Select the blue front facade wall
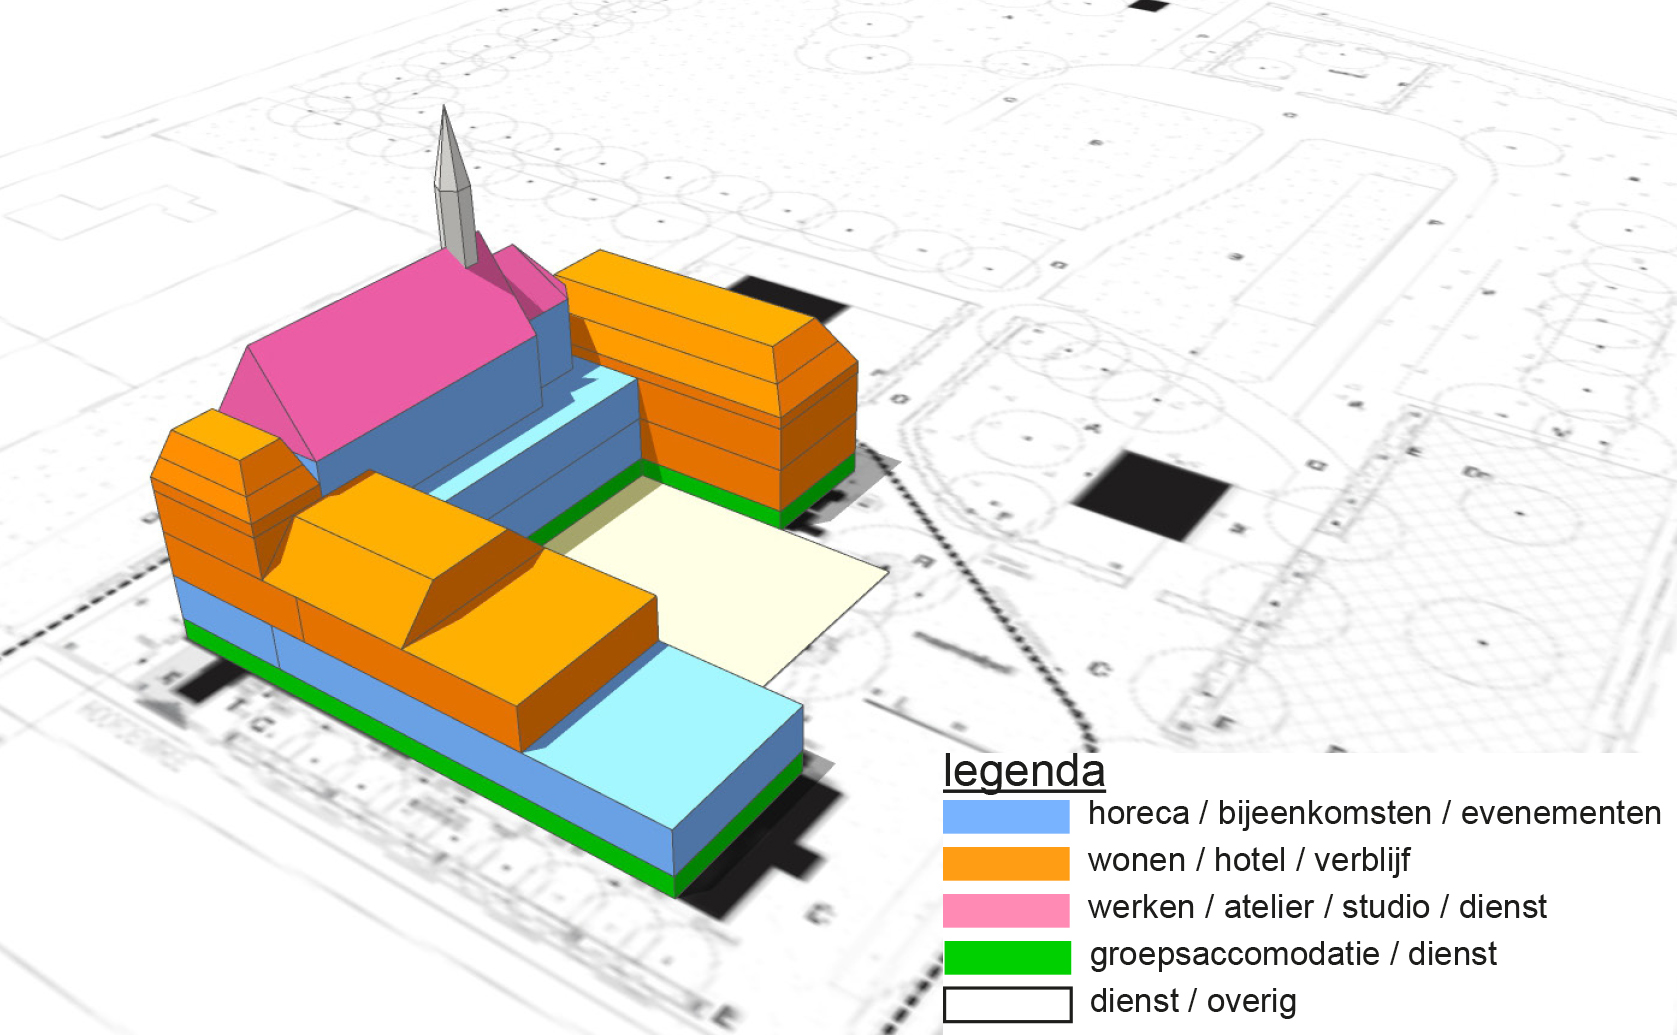1677x1035 pixels. (x=450, y=730)
